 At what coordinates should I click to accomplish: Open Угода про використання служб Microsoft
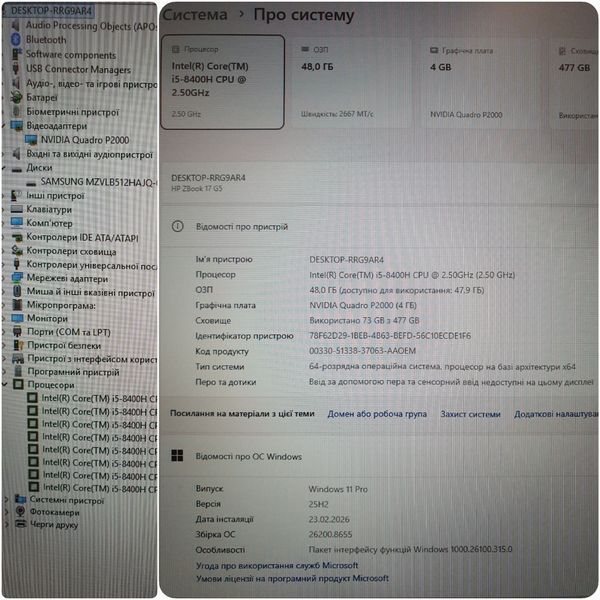tap(277, 565)
